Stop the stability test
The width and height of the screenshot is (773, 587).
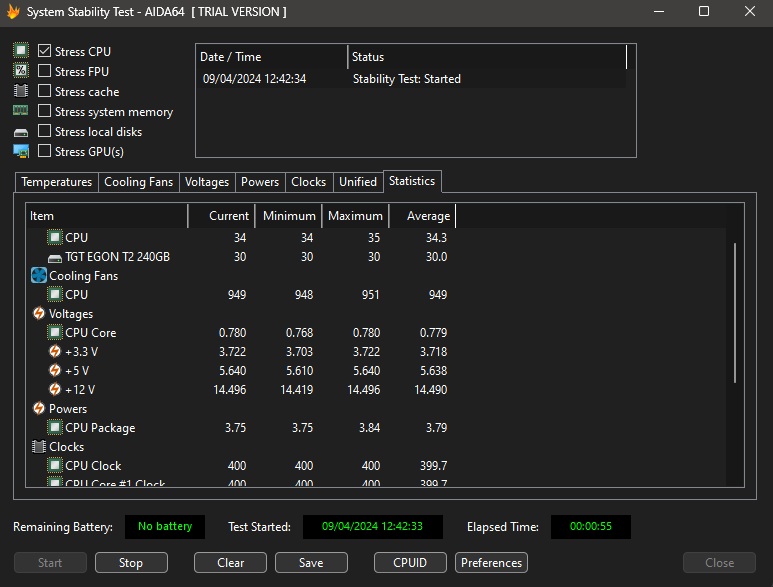131,562
